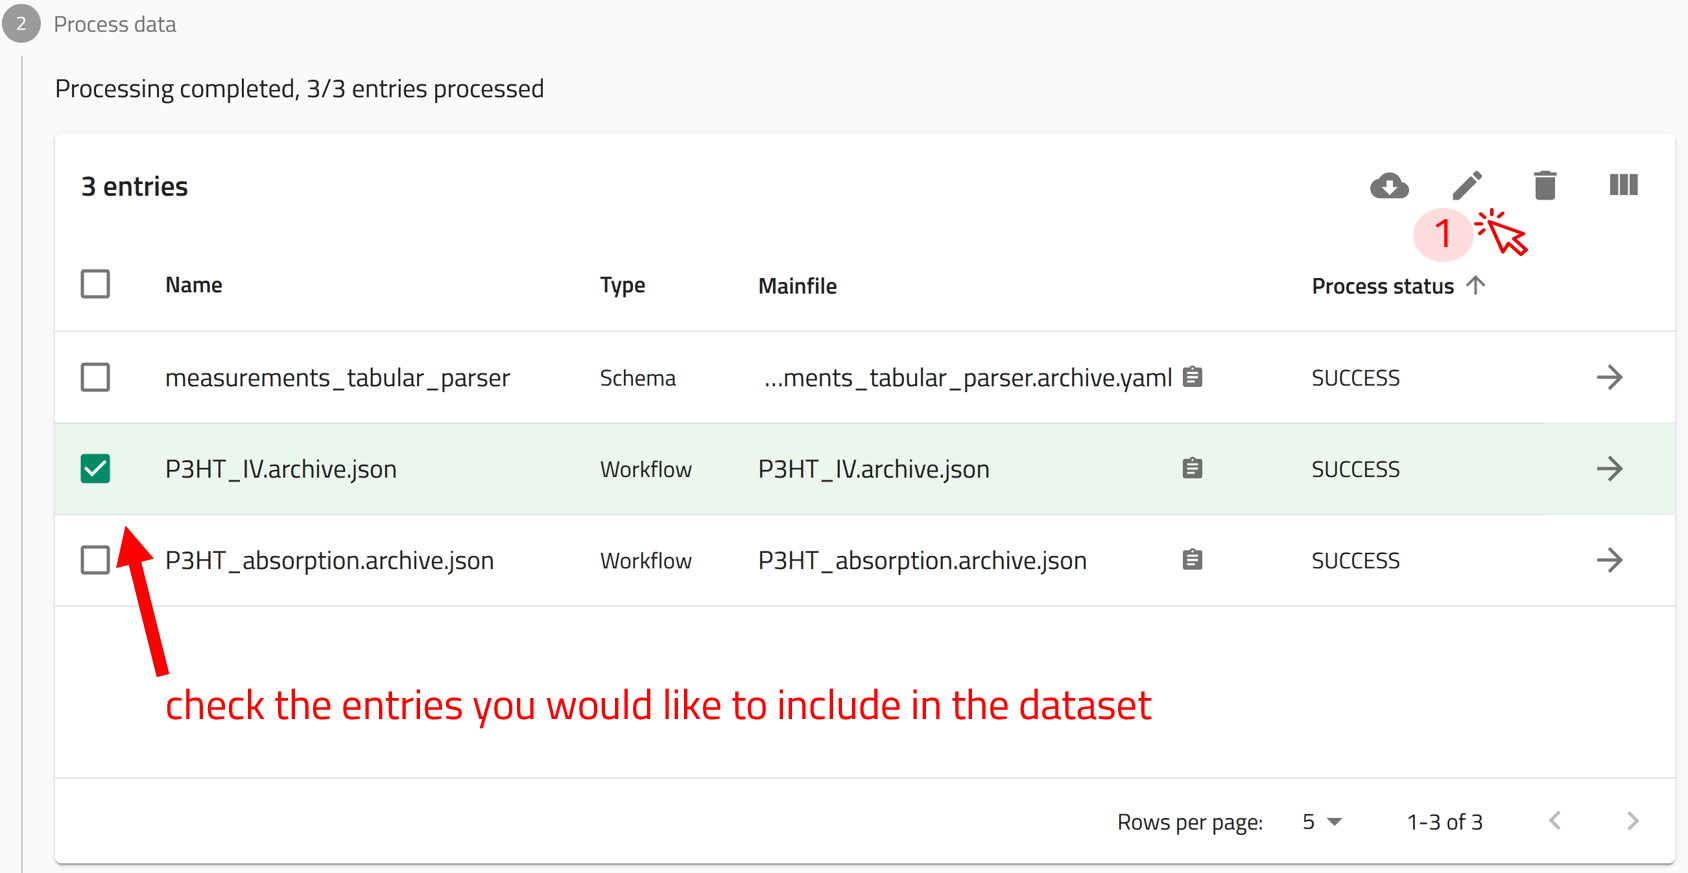Click the next page chevron
The height and width of the screenshot is (873, 1688).
coord(1632,821)
